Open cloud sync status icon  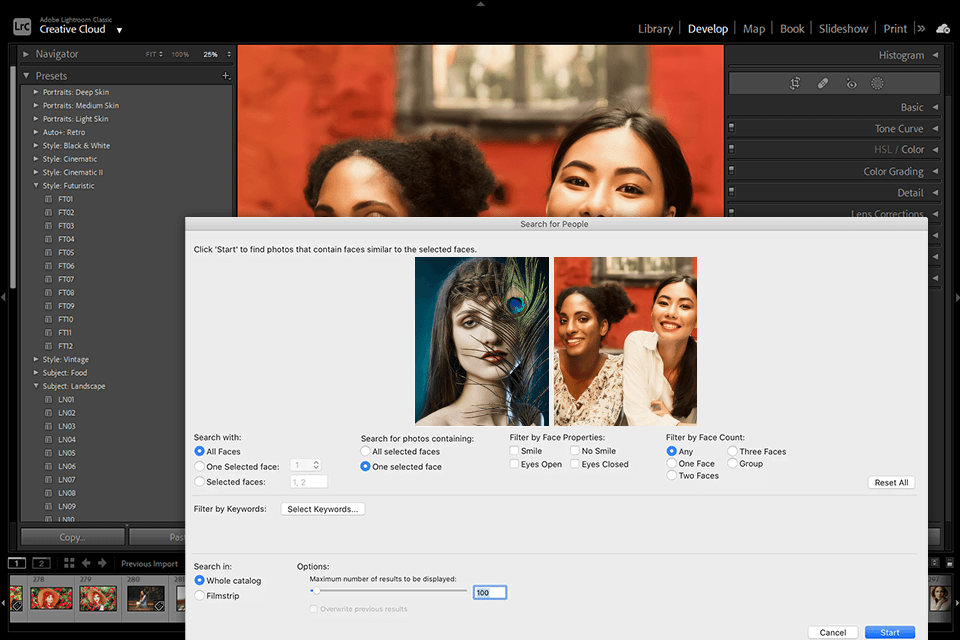pos(943,29)
